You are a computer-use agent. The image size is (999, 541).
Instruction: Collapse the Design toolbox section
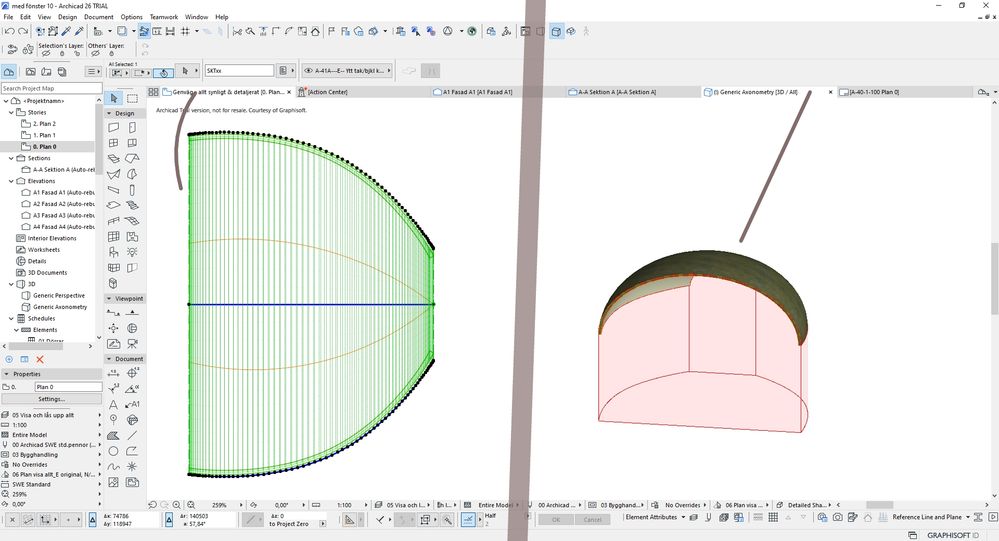click(110, 113)
